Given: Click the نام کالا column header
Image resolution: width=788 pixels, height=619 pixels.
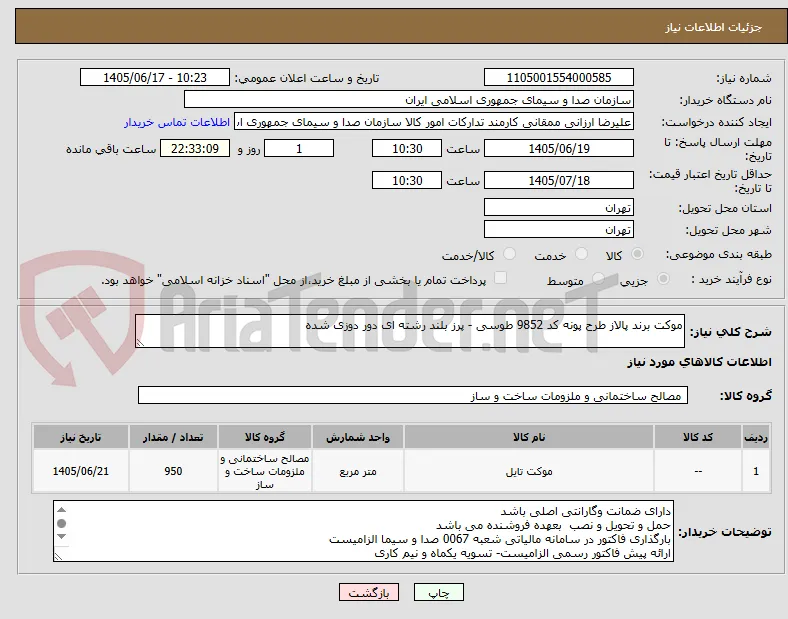Looking at the screenshot, I should (529, 437).
